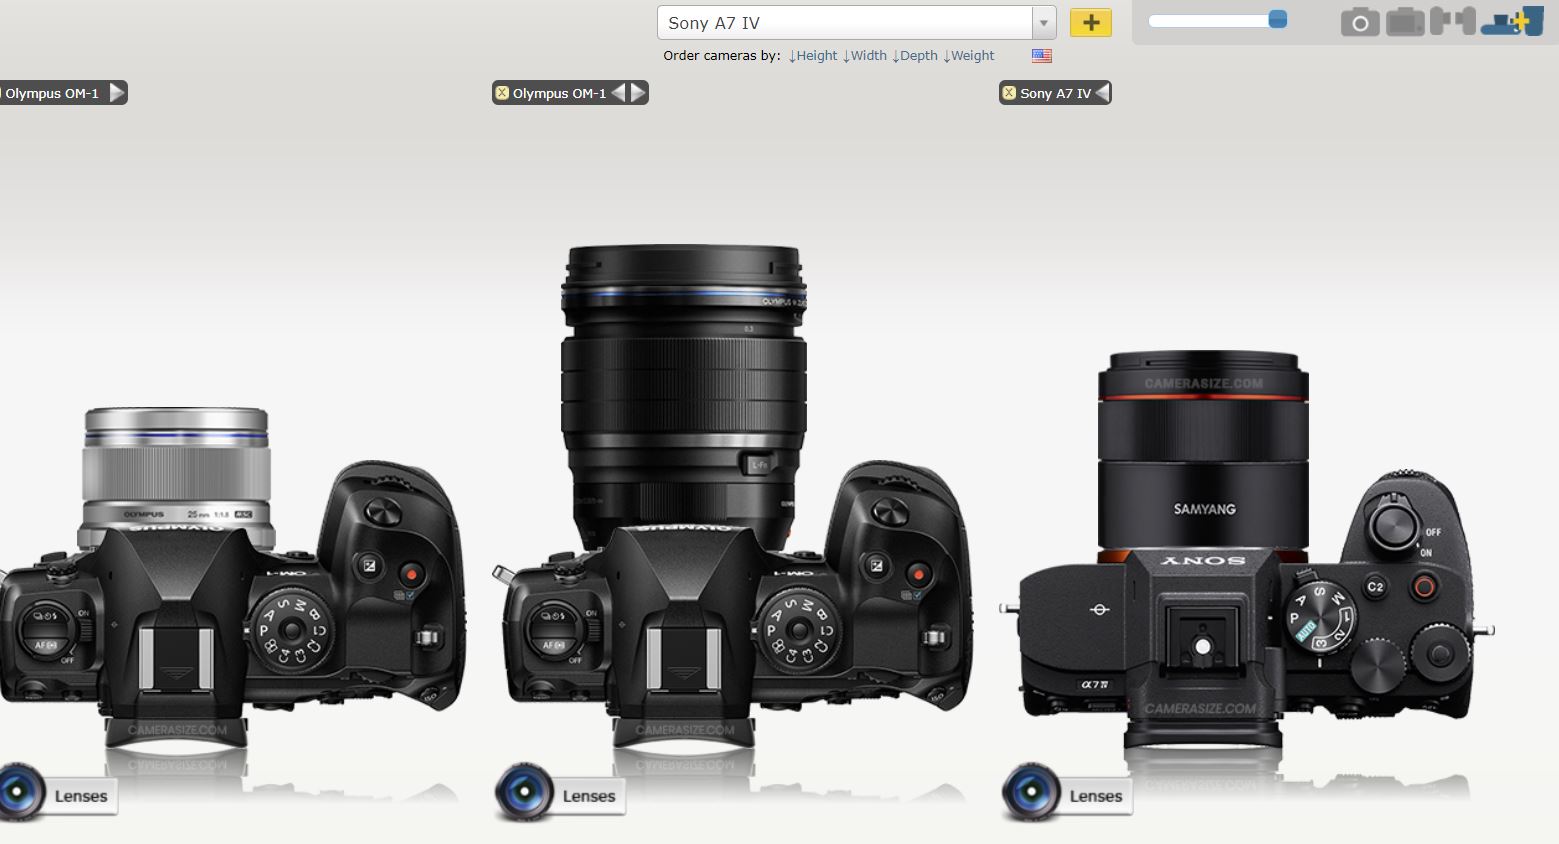
Task: Order cameras by Height
Action: pos(813,56)
